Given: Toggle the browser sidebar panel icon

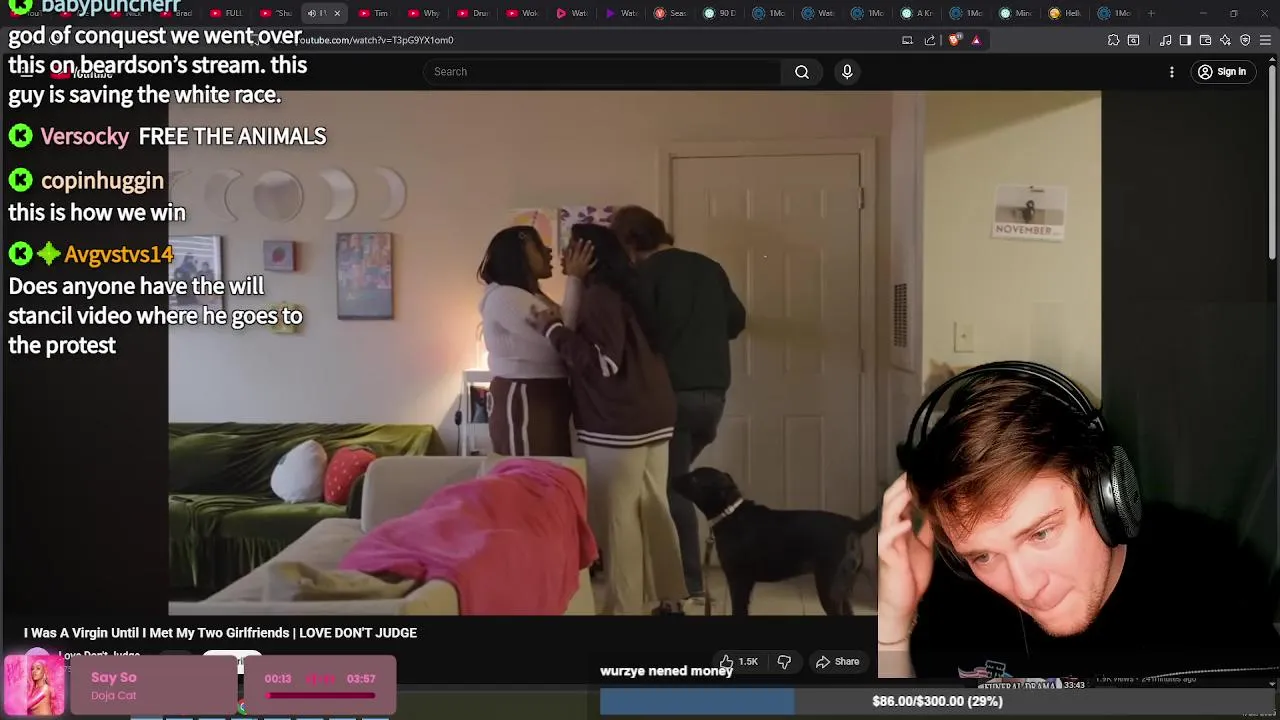Looking at the screenshot, I should pos(1185,40).
